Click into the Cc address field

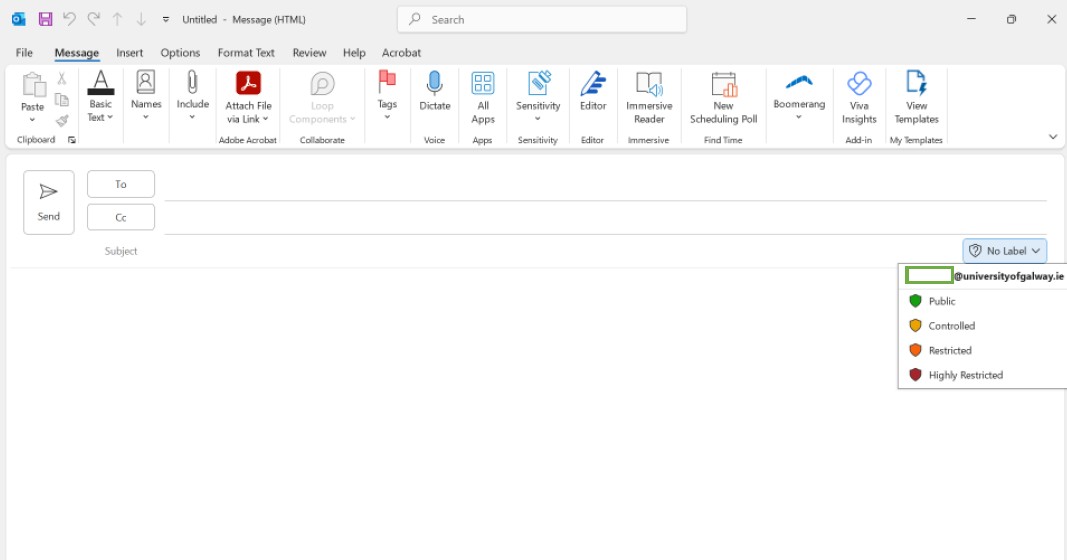pos(605,218)
